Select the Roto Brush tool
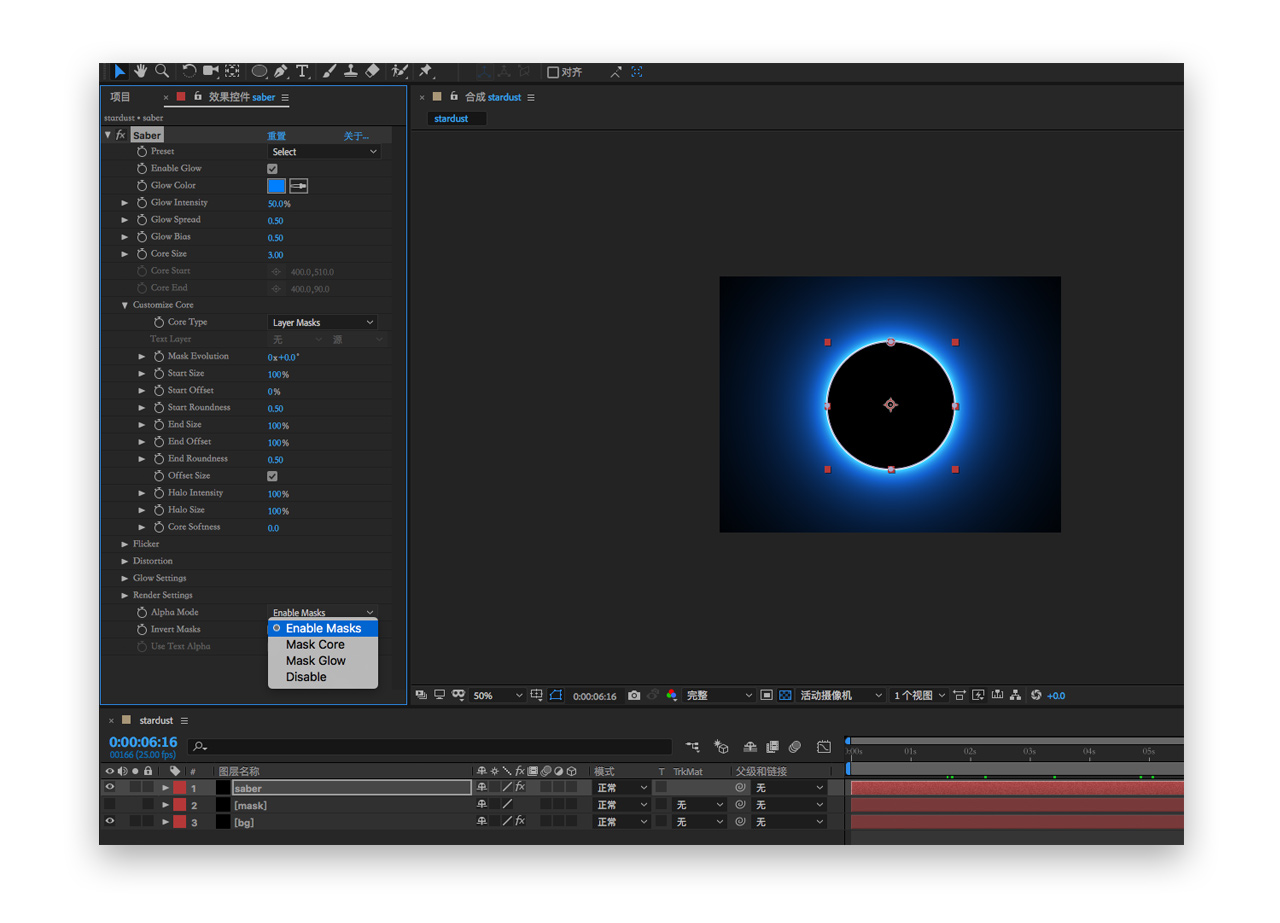The image size is (1280, 923). pyautogui.click(x=400, y=71)
